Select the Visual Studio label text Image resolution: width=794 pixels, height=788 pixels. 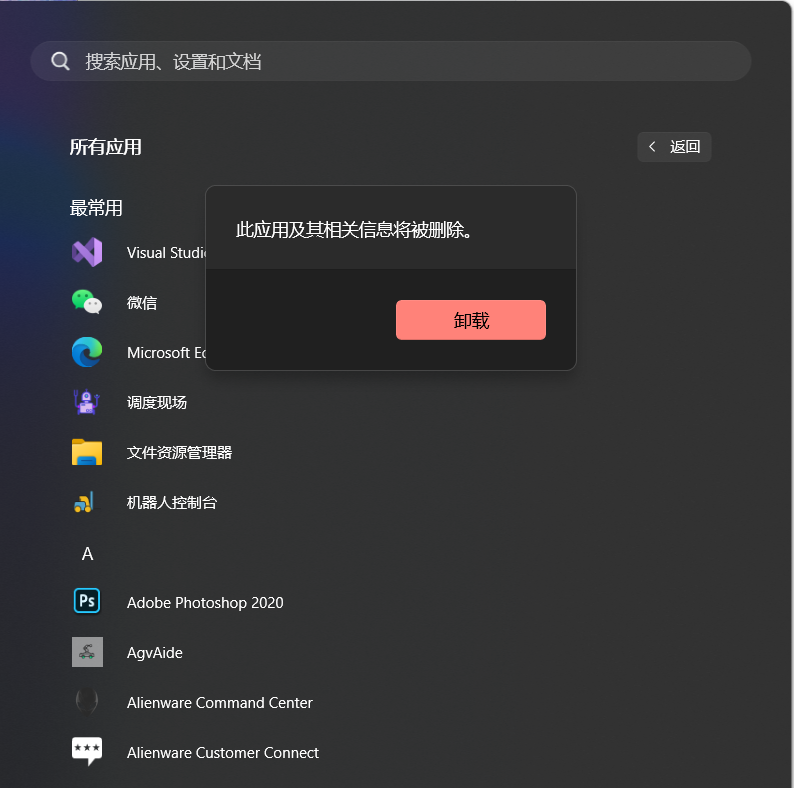coord(167,253)
